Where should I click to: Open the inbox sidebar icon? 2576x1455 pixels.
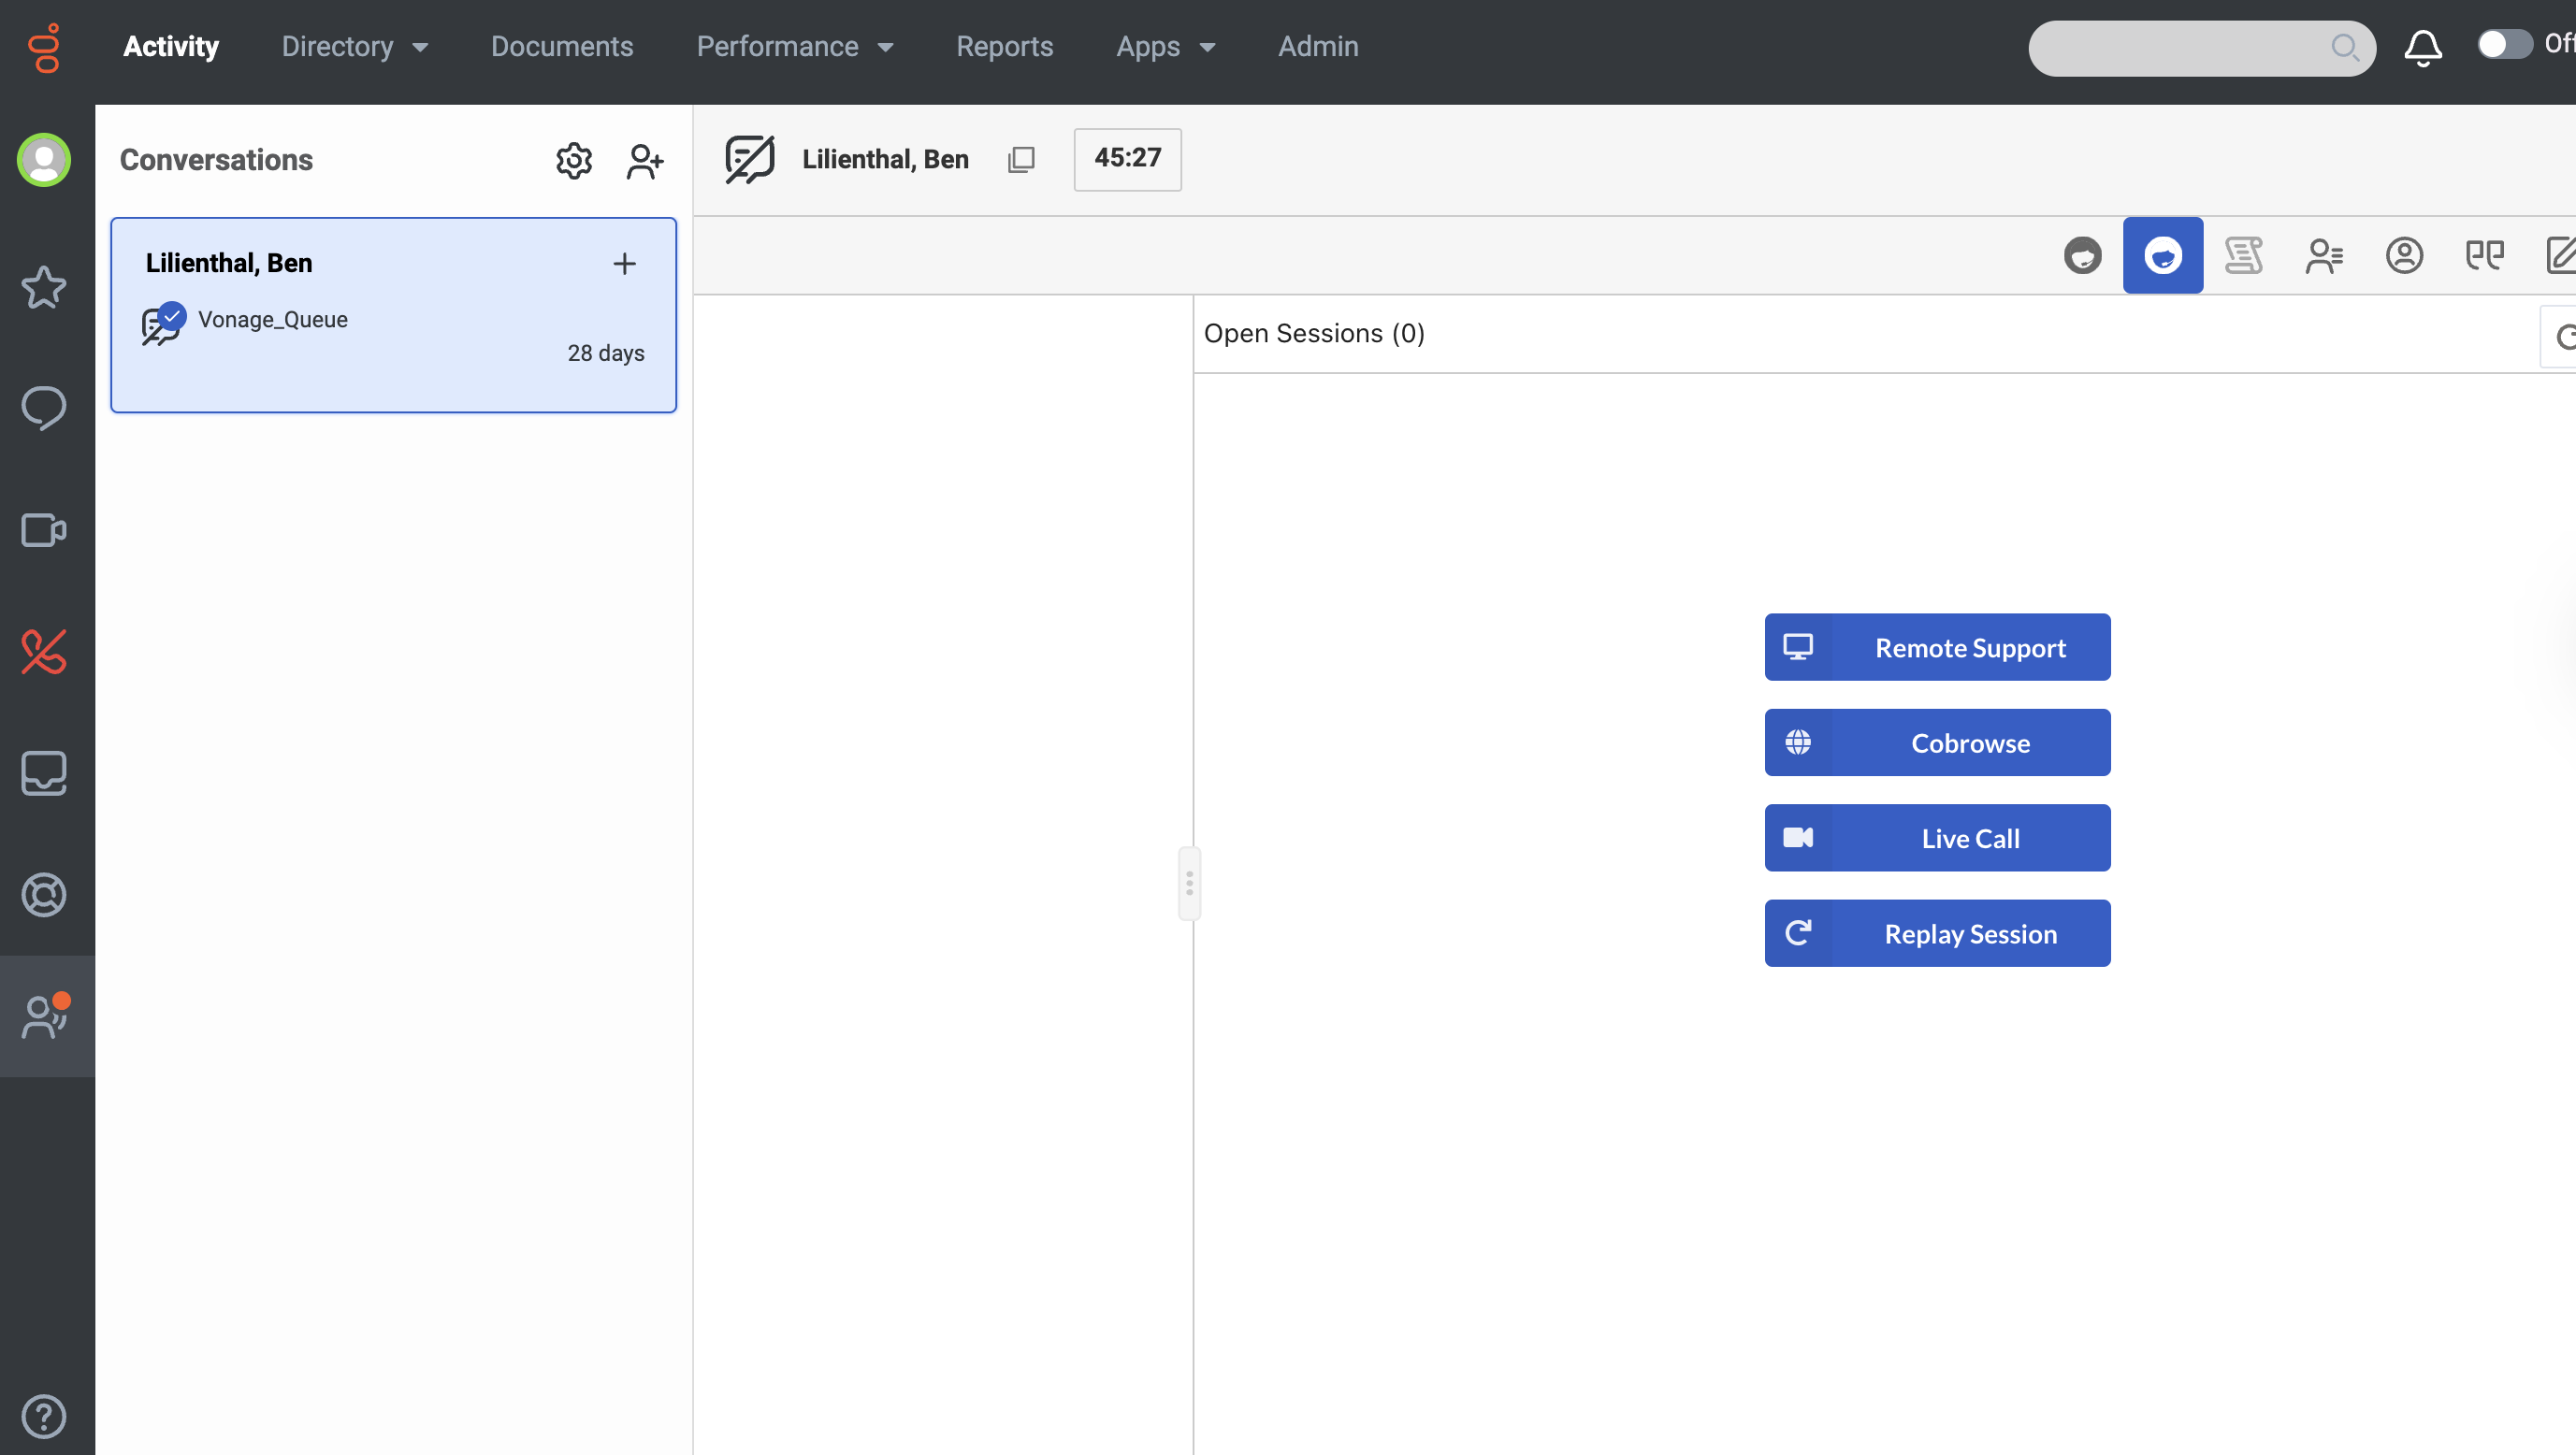tap(44, 773)
